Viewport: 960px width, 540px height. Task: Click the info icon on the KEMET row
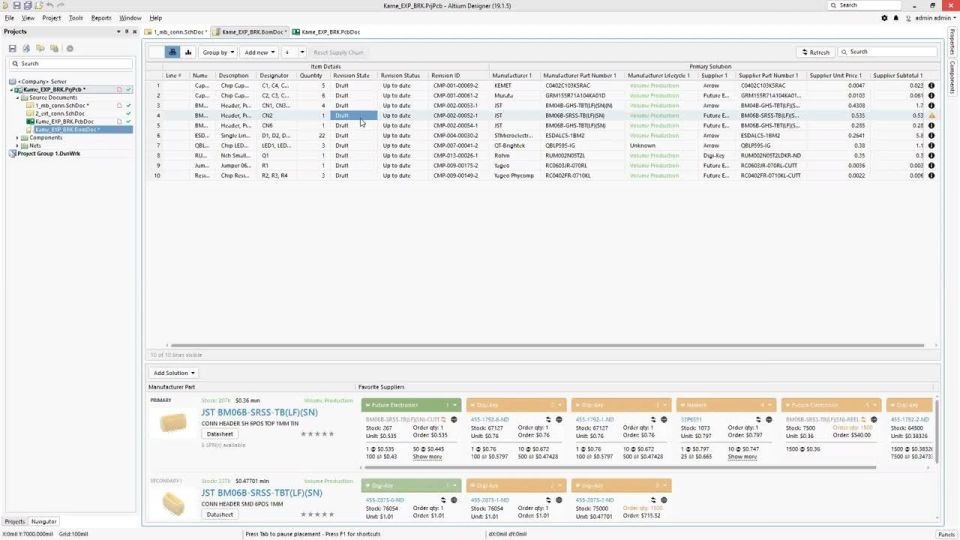point(931,86)
